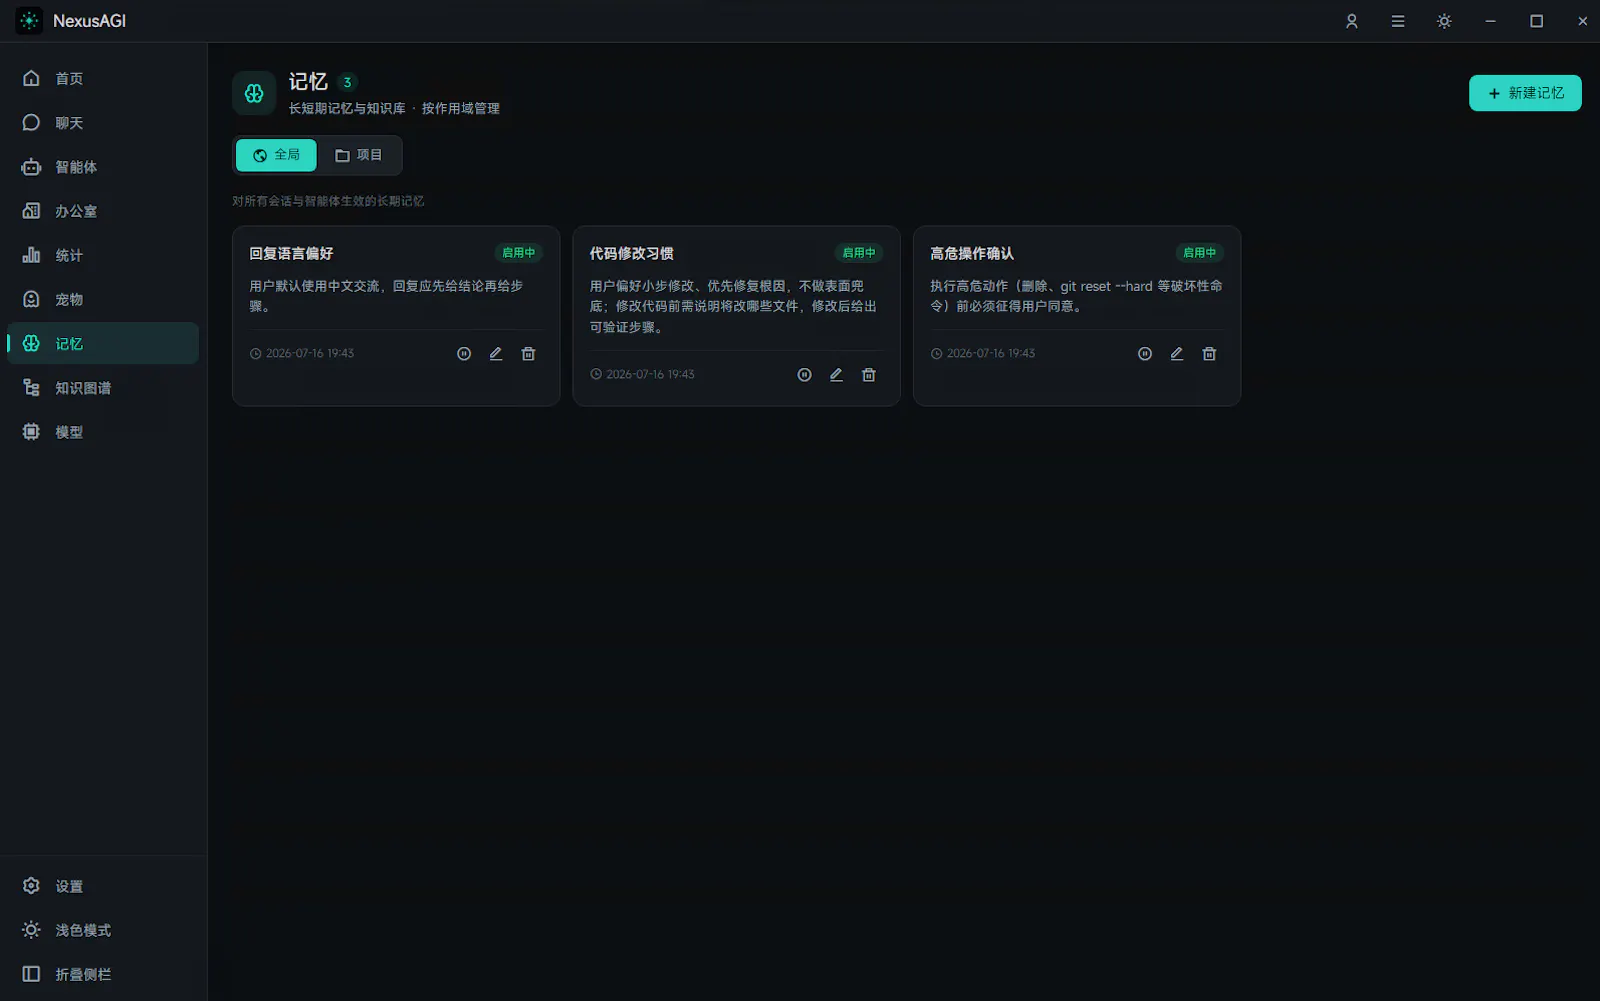
Task: Pause the 高危操作确认 memory
Action: pos(1145,353)
